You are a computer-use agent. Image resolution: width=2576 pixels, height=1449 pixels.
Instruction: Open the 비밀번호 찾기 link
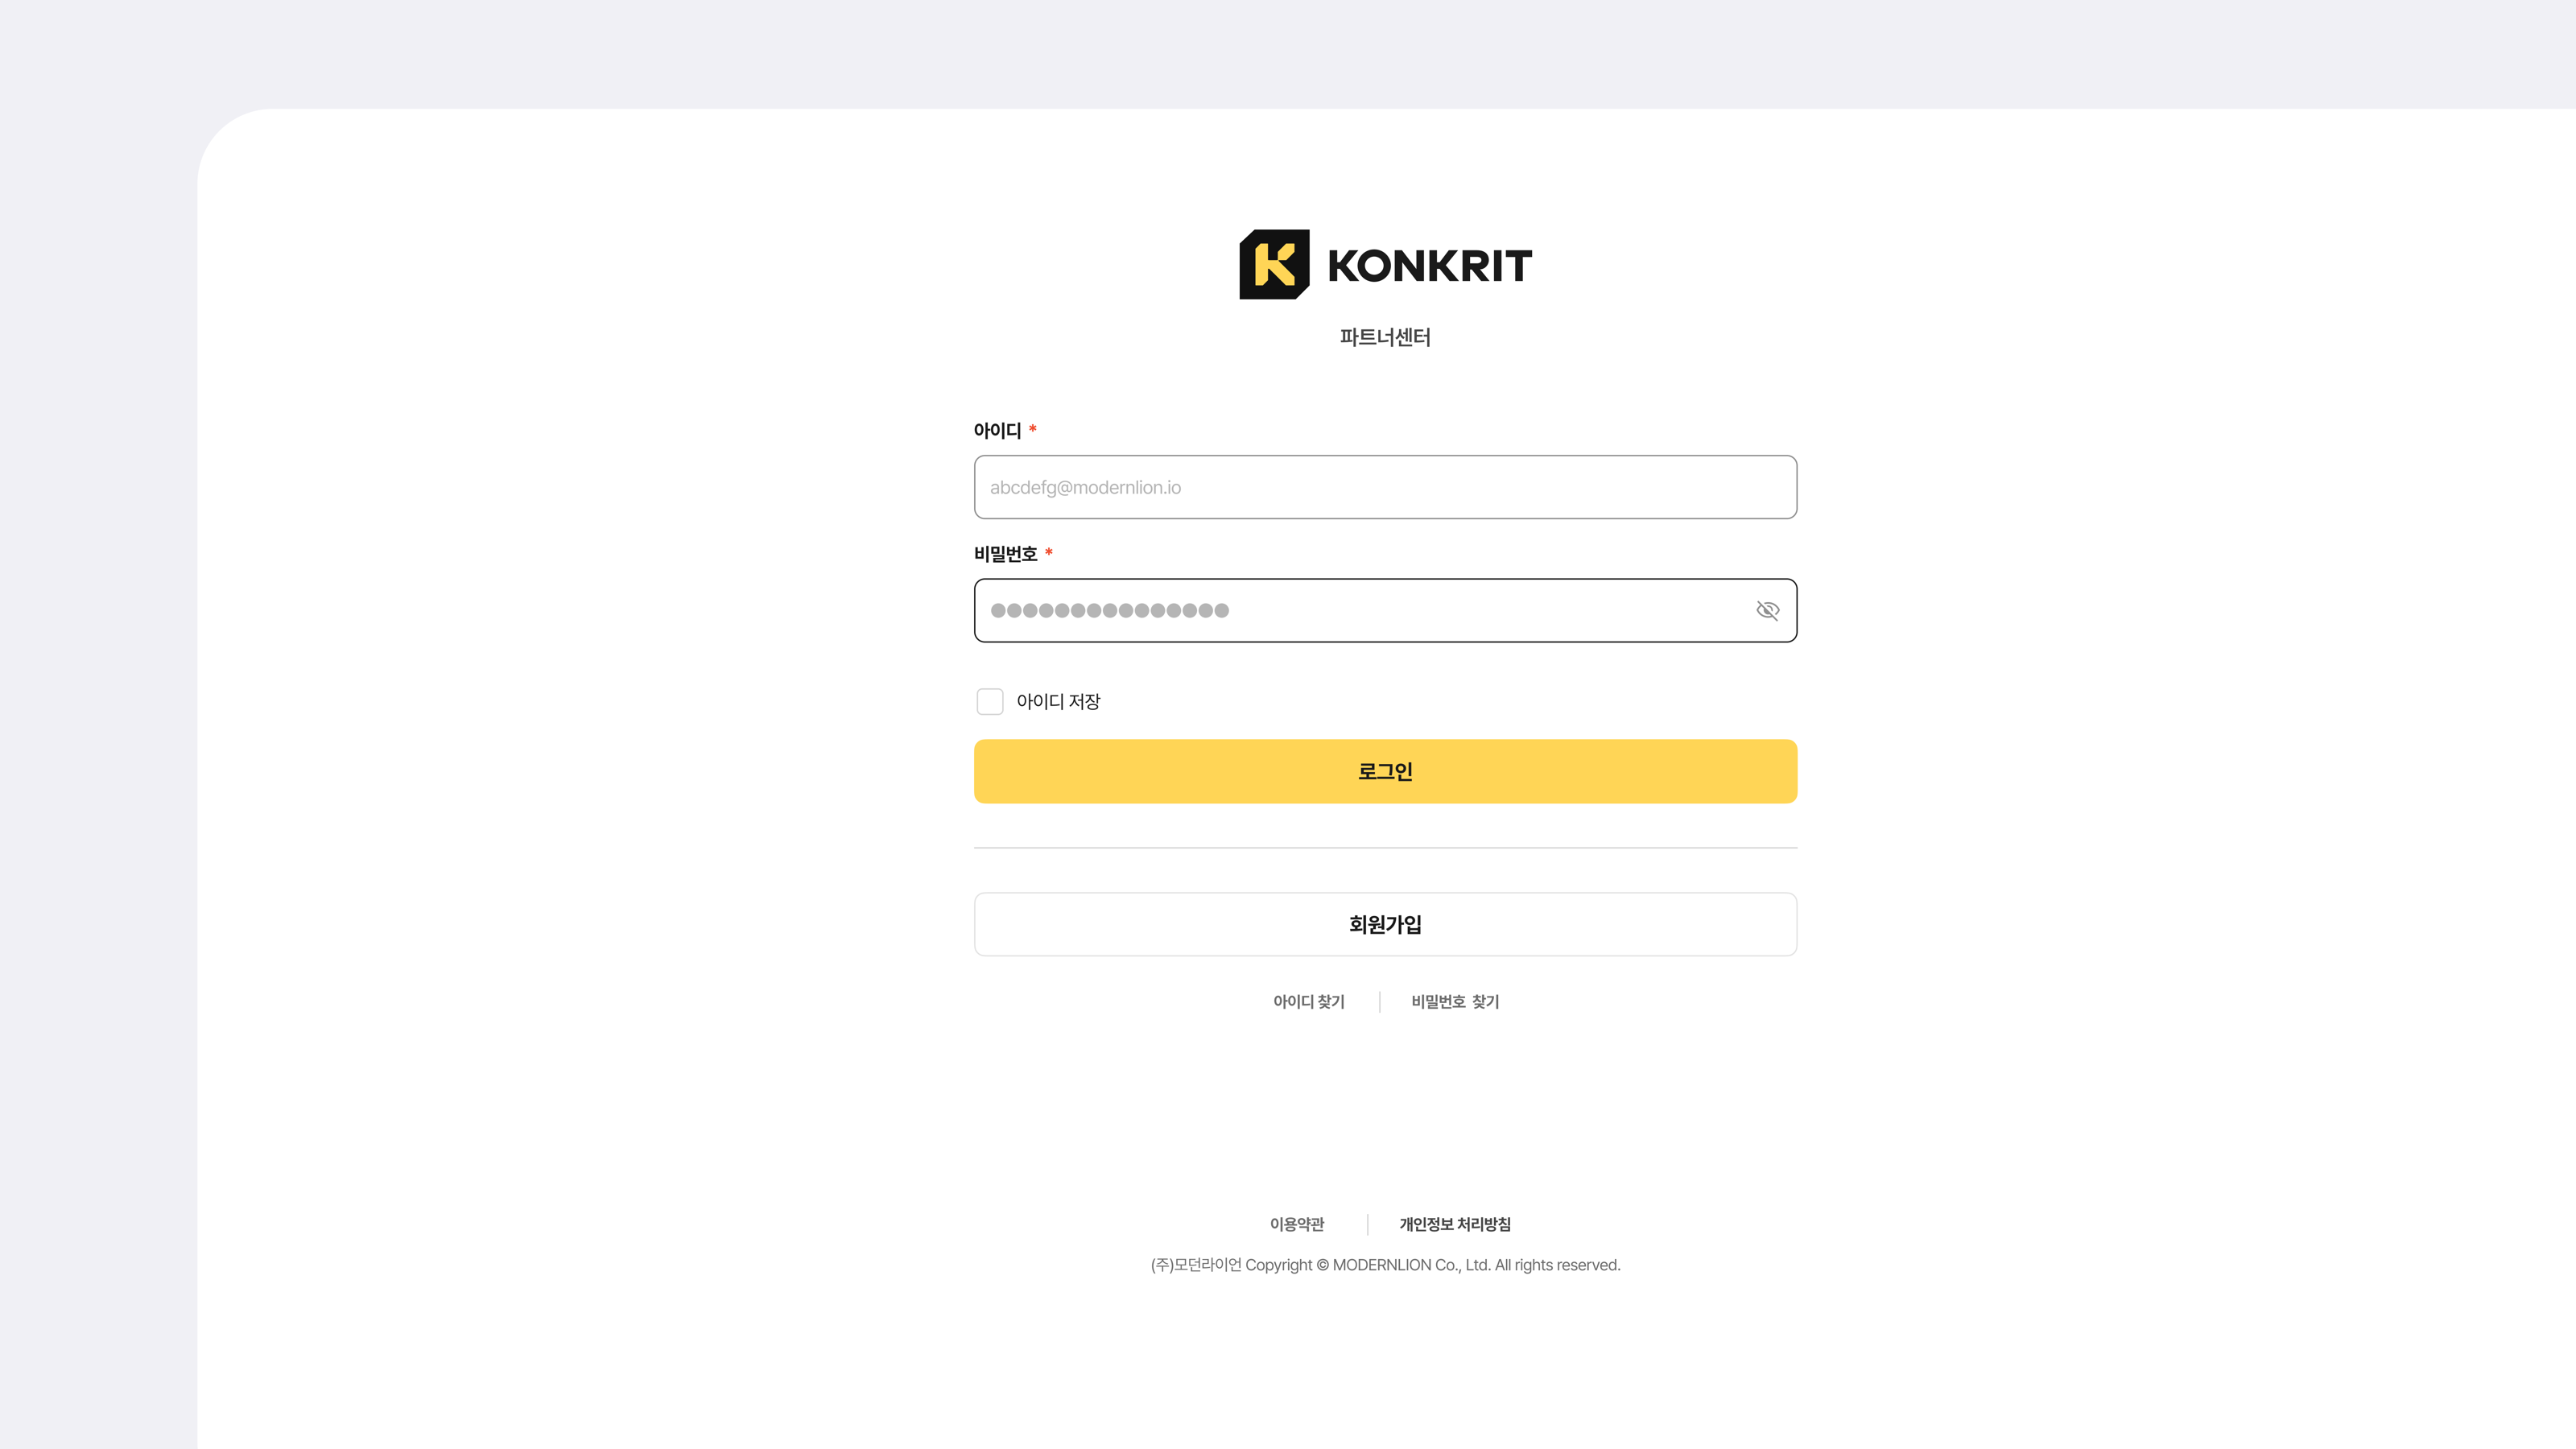coord(1455,1001)
